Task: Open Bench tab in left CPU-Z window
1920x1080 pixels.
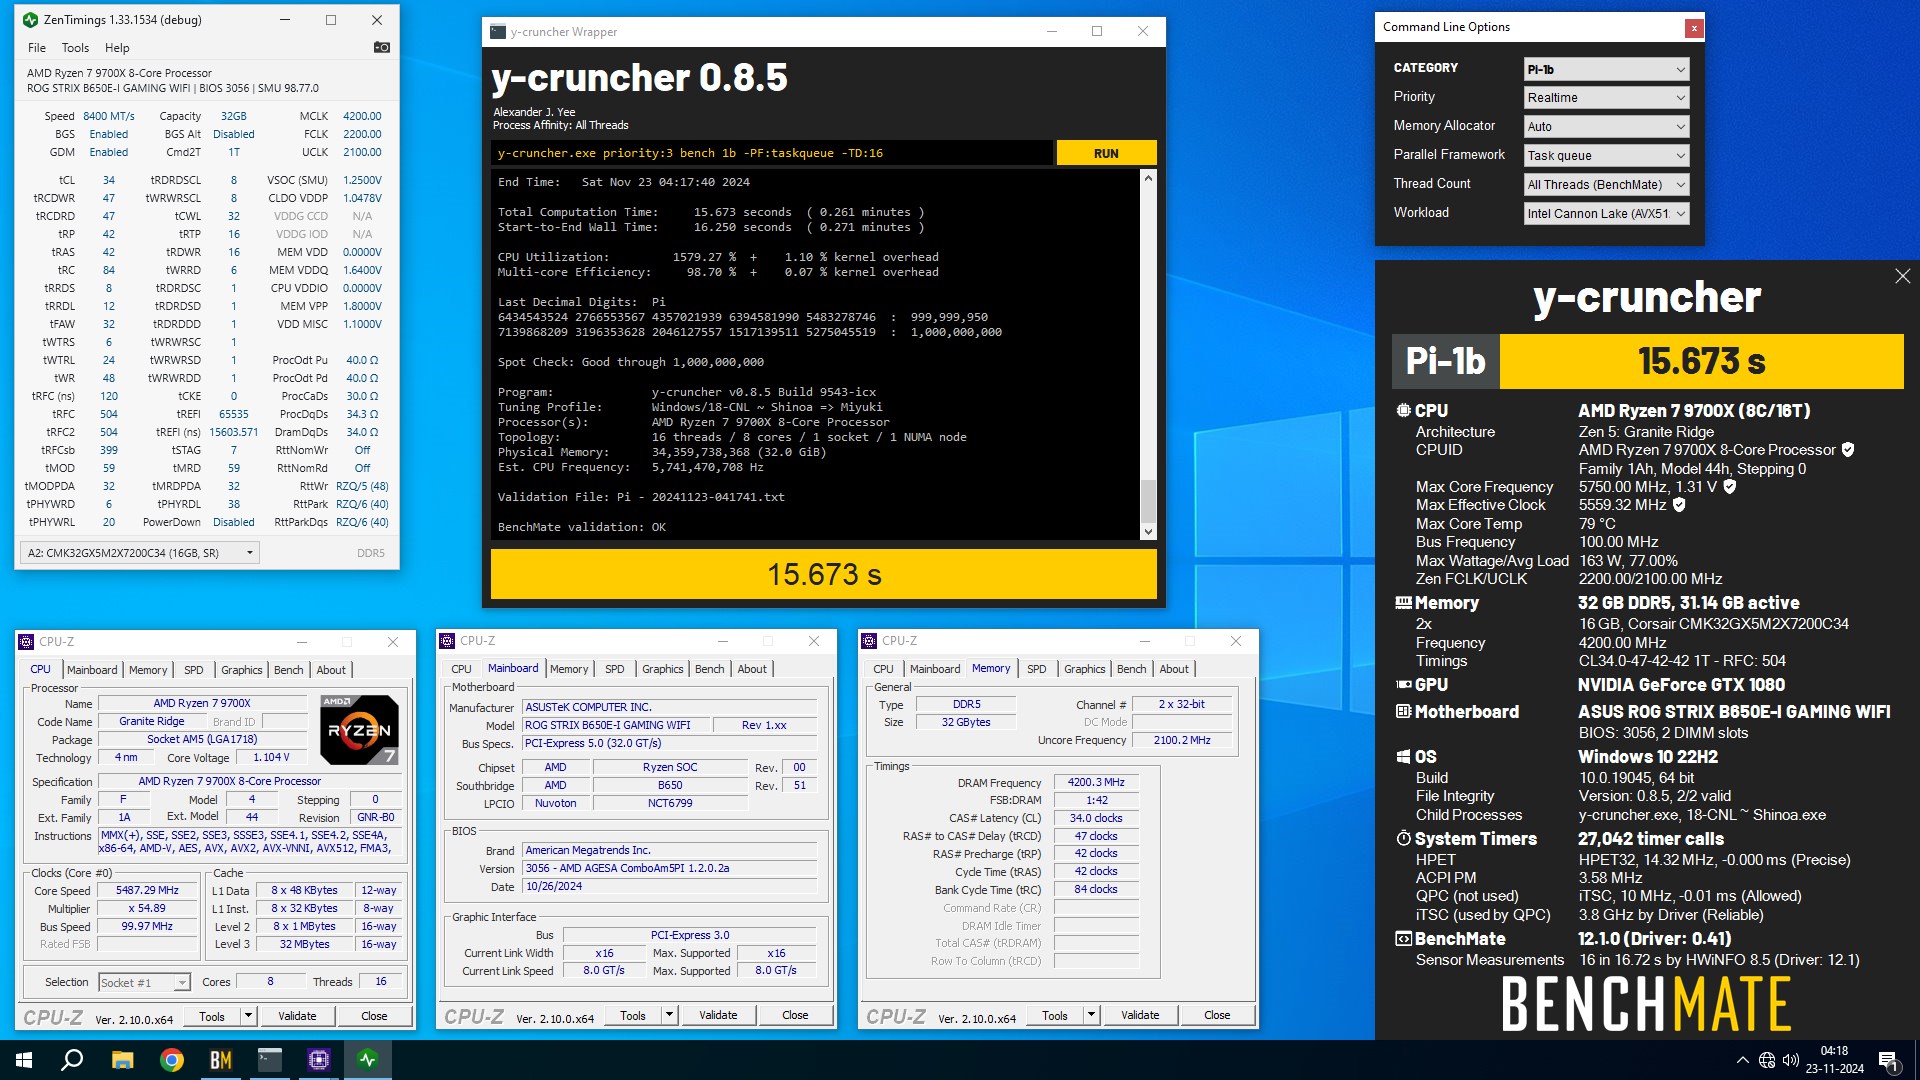Action: point(289,670)
